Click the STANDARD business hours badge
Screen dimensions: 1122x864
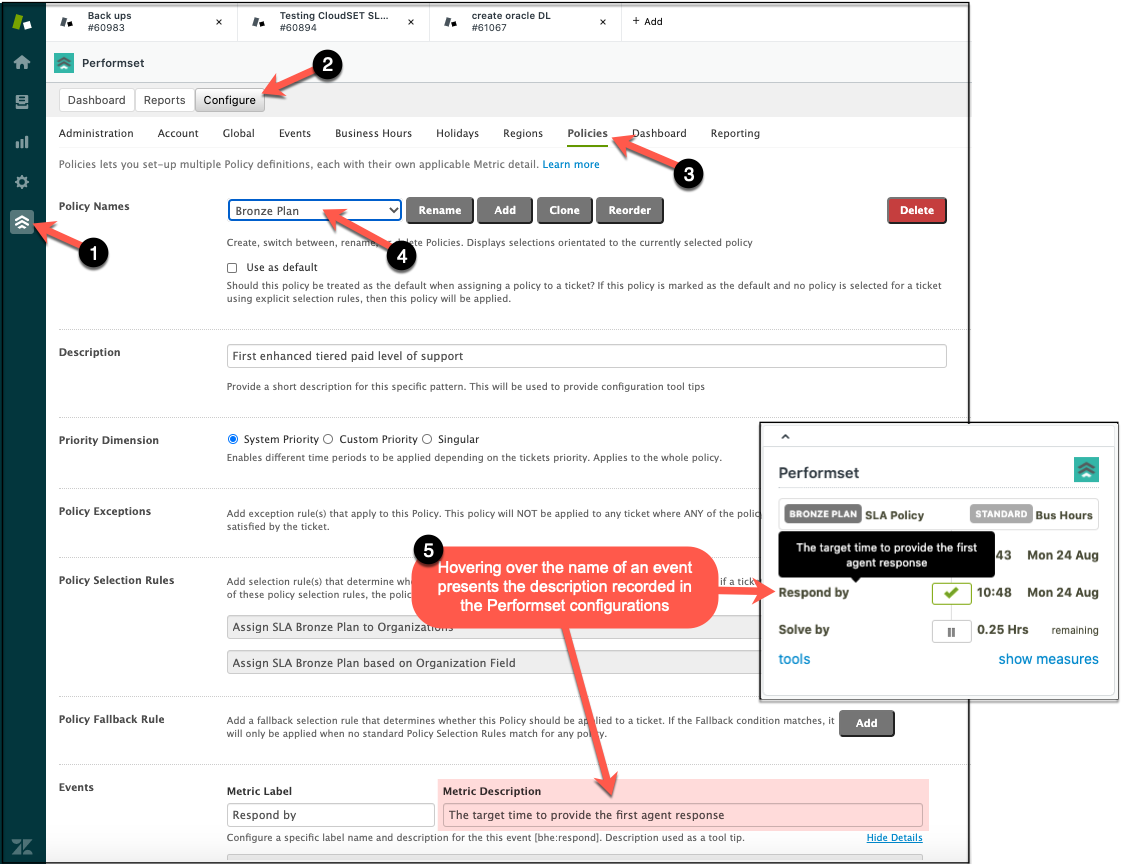(x=1001, y=514)
